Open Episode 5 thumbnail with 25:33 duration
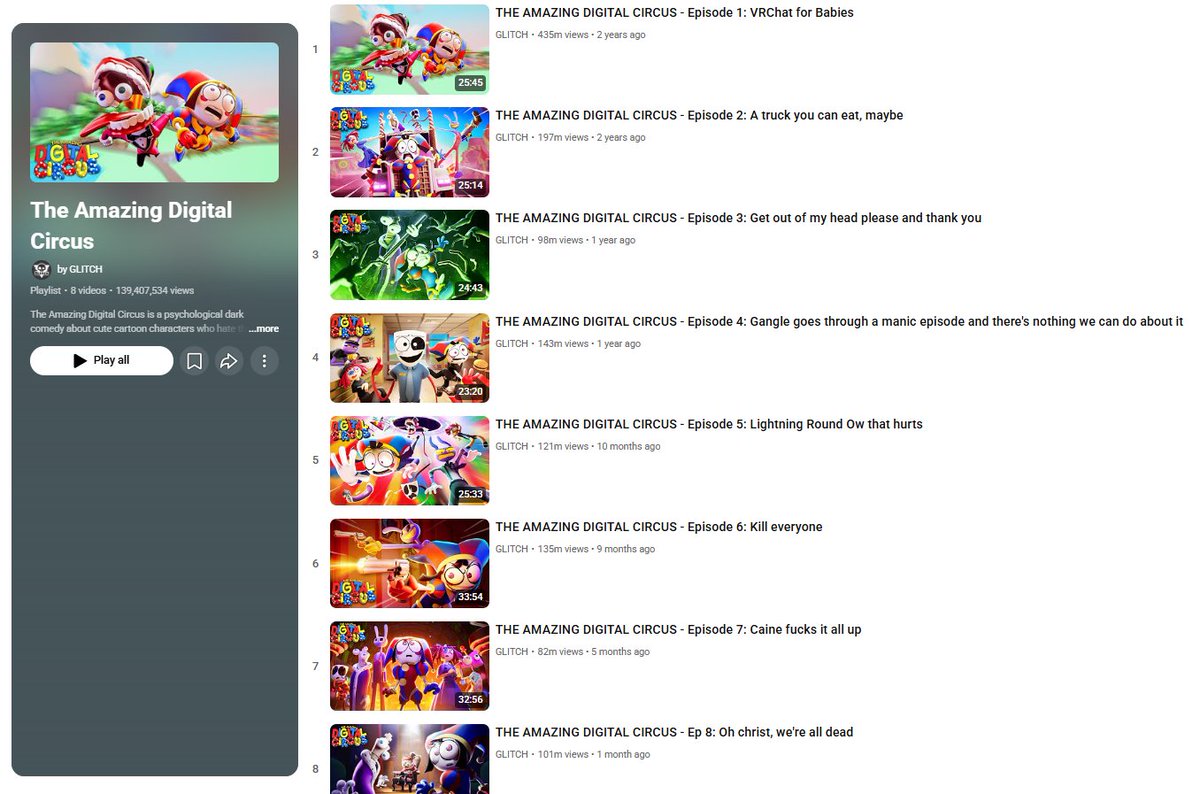This screenshot has height=794, width=1200. [410, 461]
